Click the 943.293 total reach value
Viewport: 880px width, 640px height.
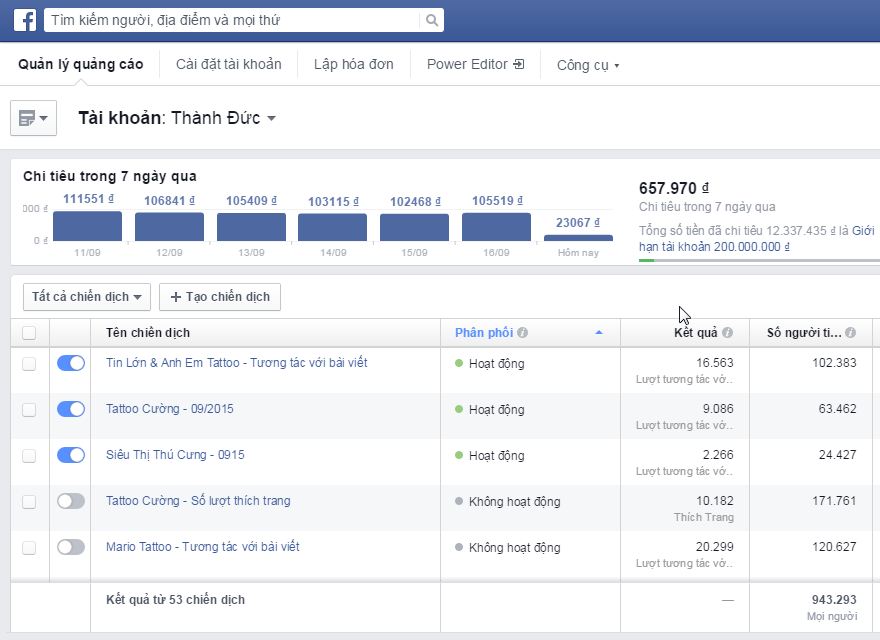coord(834,600)
